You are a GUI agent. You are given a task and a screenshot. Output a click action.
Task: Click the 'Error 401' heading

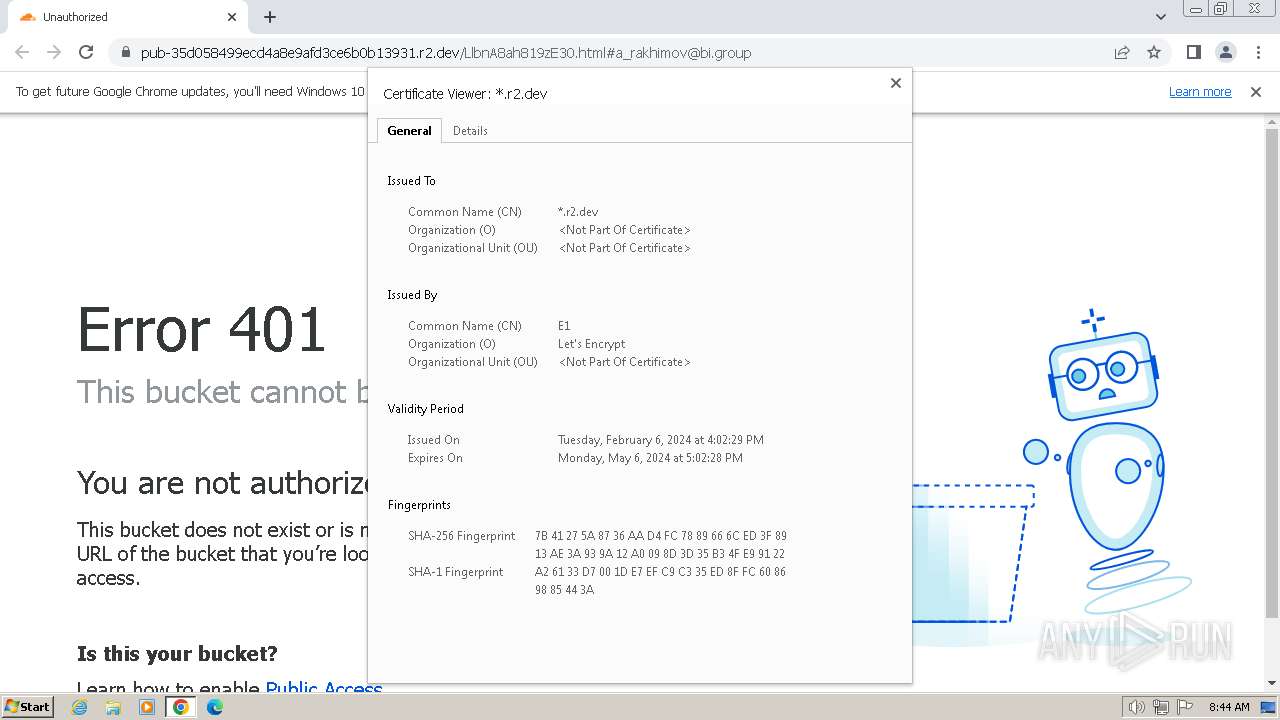coord(202,329)
